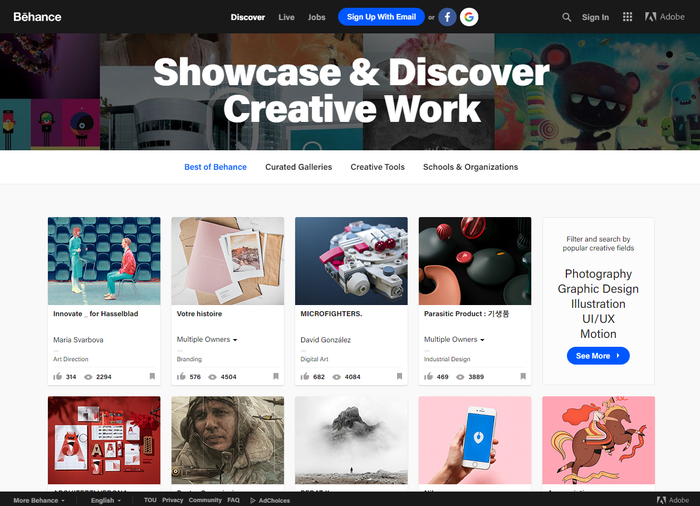This screenshot has height=506, width=700.
Task: Open the Jobs navigation item
Action: [x=317, y=17]
